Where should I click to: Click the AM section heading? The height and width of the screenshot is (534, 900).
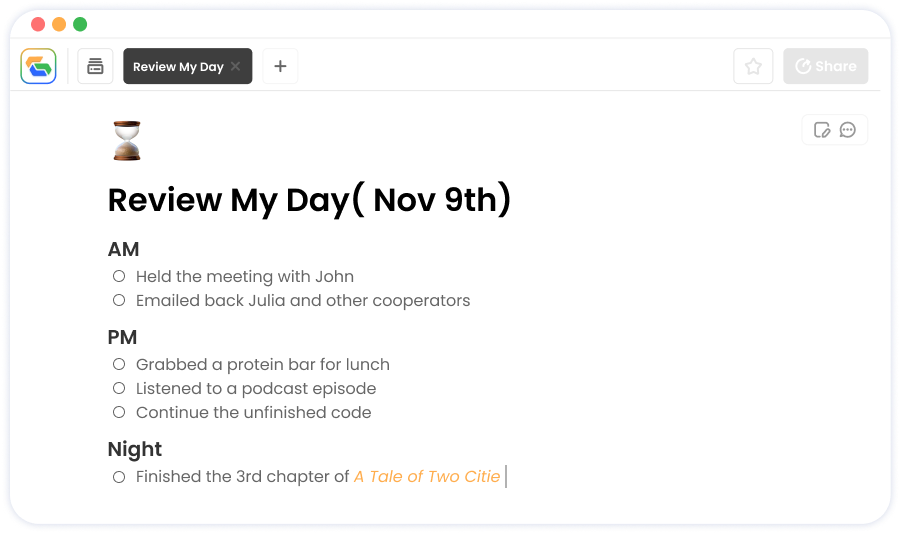coord(123,249)
